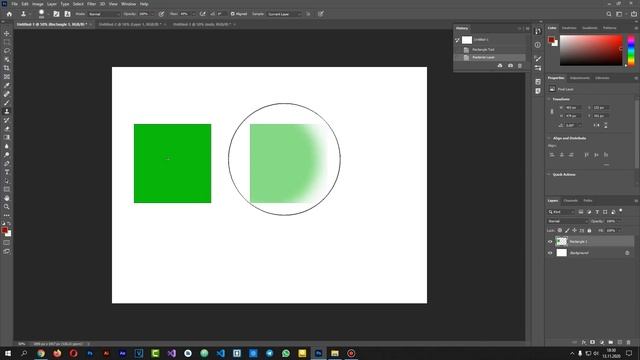
Task: Open the Clone Source panel icon
Action: (67, 14)
